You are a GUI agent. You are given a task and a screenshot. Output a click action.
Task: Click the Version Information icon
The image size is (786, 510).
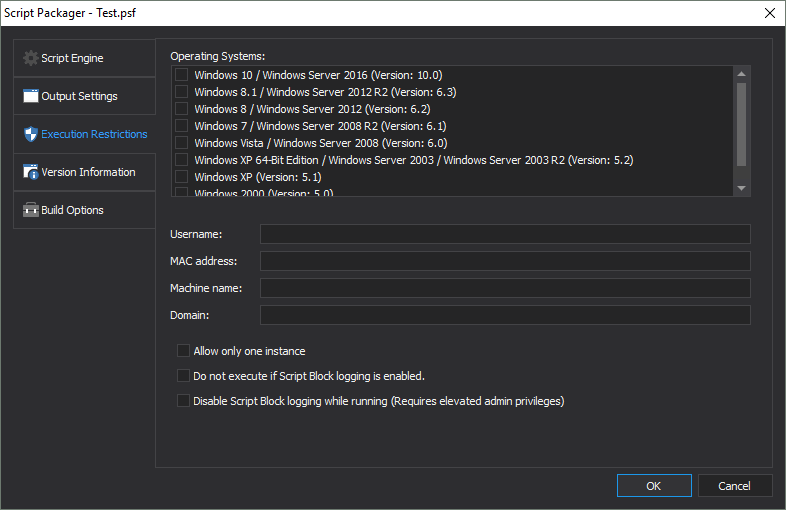point(31,172)
